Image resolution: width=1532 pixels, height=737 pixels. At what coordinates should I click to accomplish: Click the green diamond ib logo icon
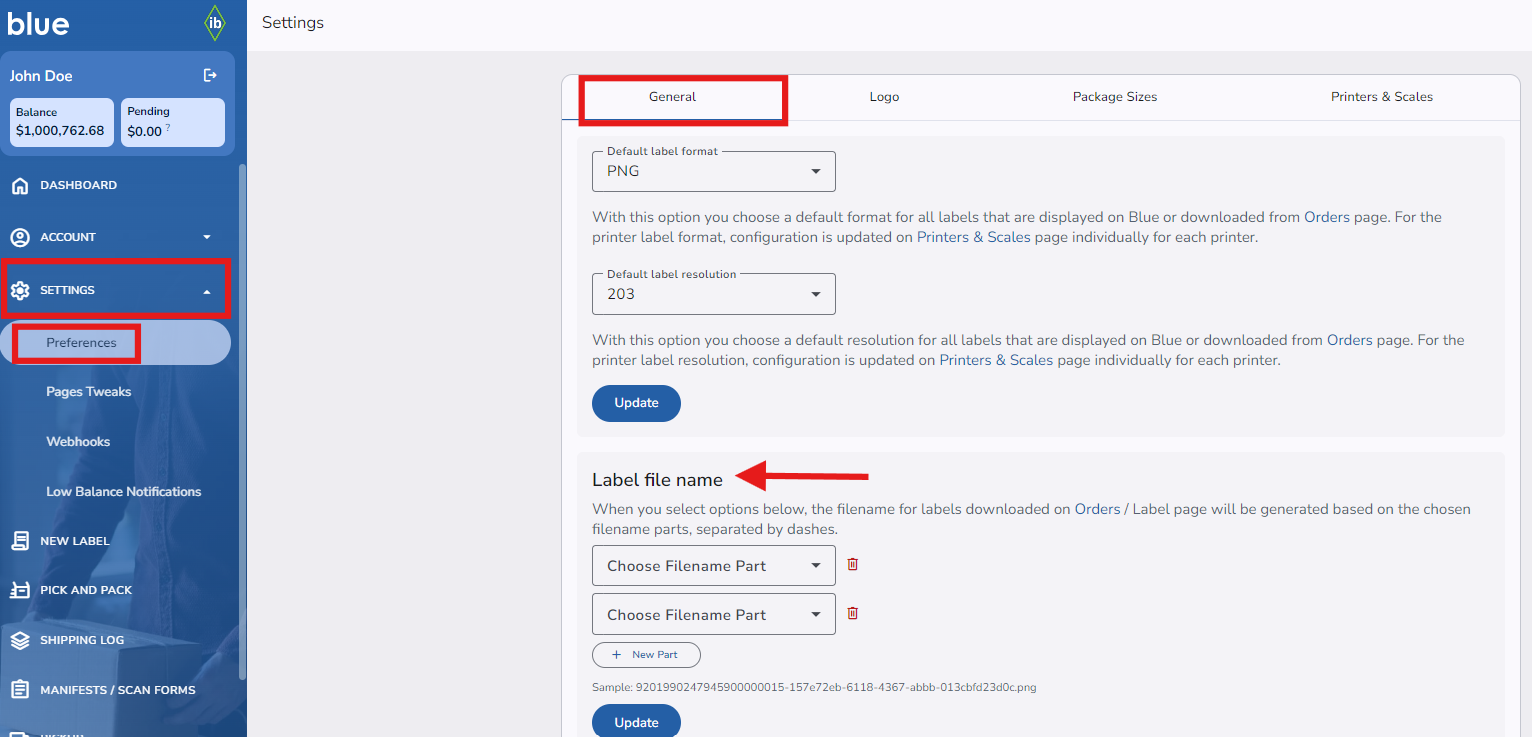tap(214, 23)
